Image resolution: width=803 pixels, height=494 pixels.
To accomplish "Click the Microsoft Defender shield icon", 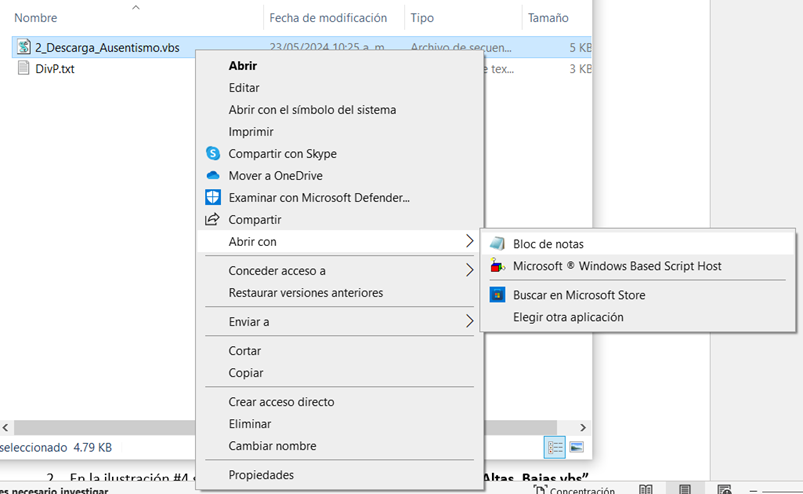I will [212, 198].
